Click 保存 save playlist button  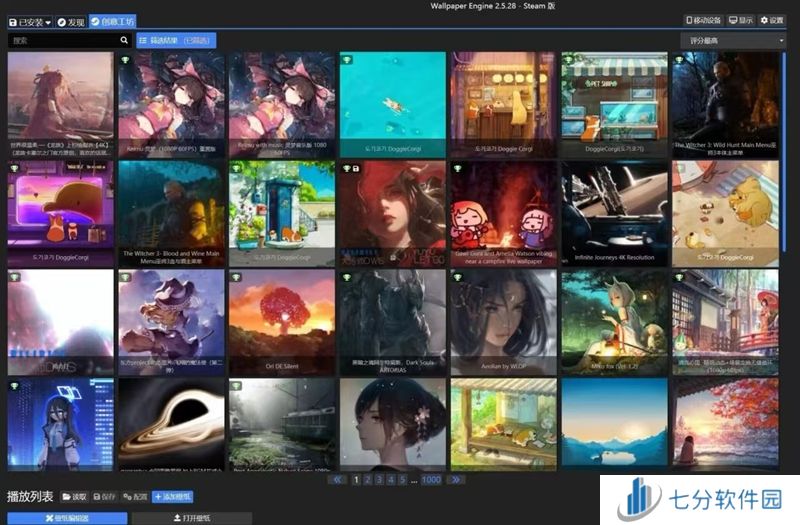105,496
